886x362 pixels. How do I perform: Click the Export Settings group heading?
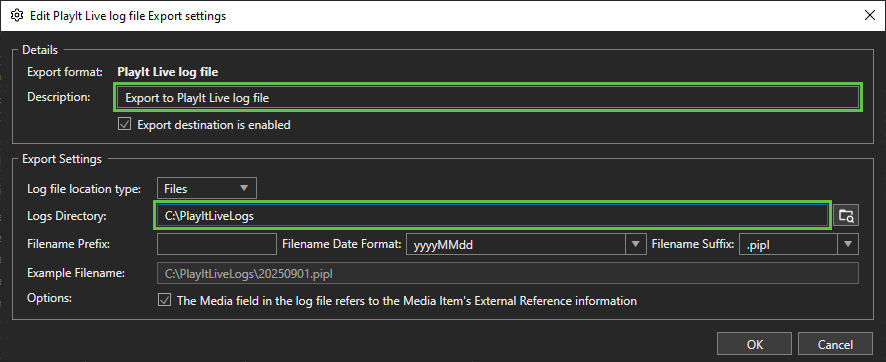[x=62, y=159]
